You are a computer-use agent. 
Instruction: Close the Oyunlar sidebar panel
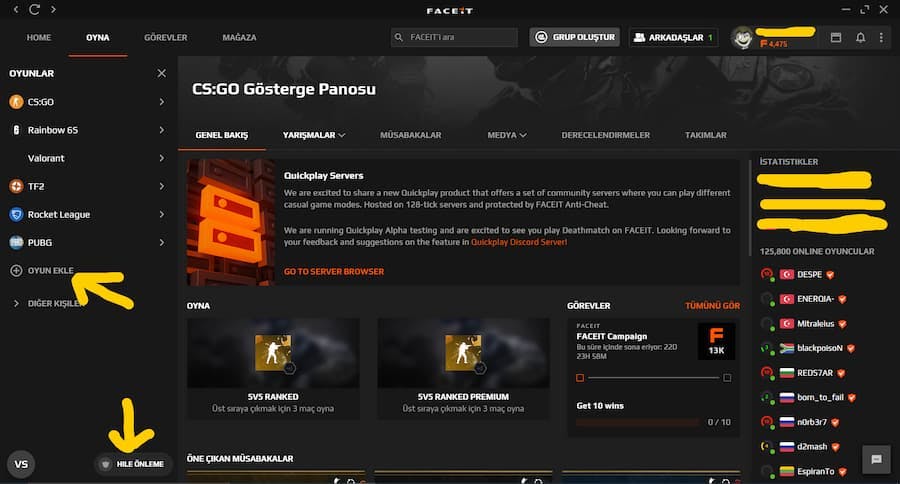tap(161, 73)
